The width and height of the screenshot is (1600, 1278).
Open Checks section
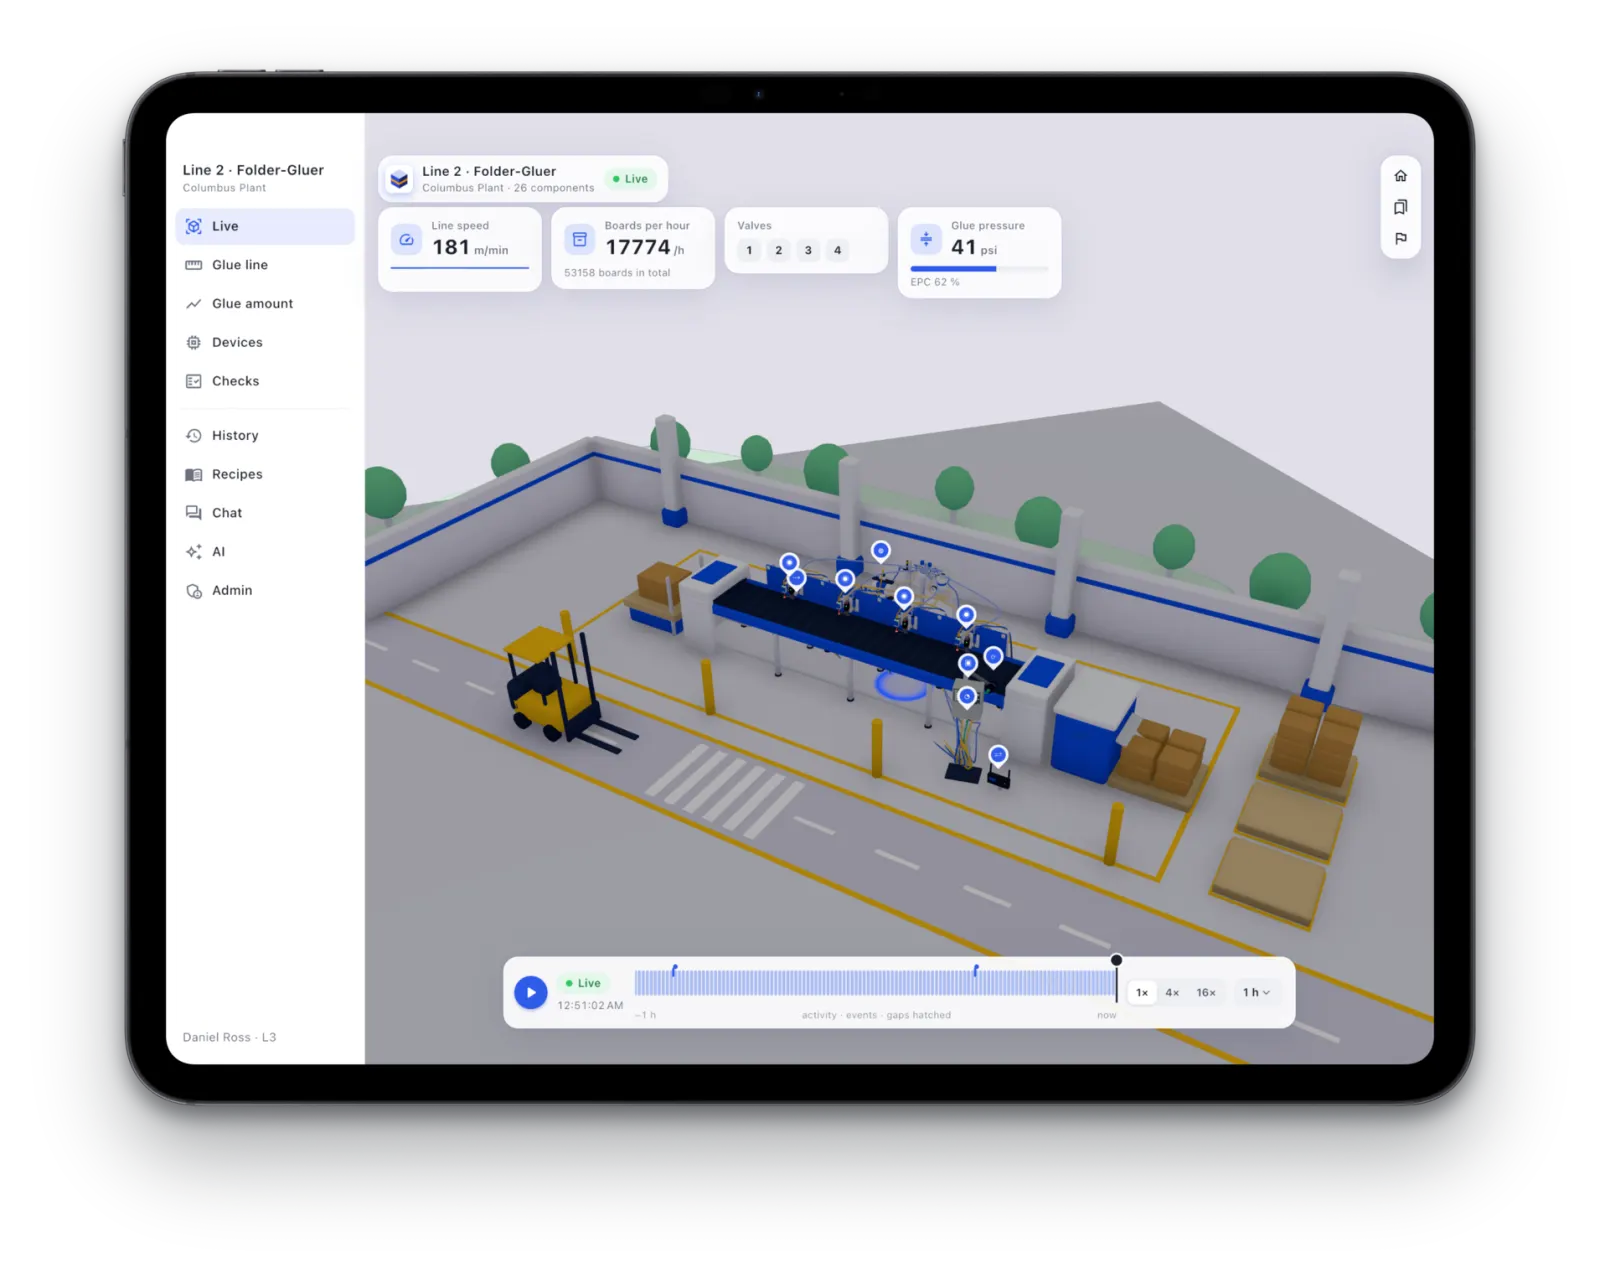[264, 381]
